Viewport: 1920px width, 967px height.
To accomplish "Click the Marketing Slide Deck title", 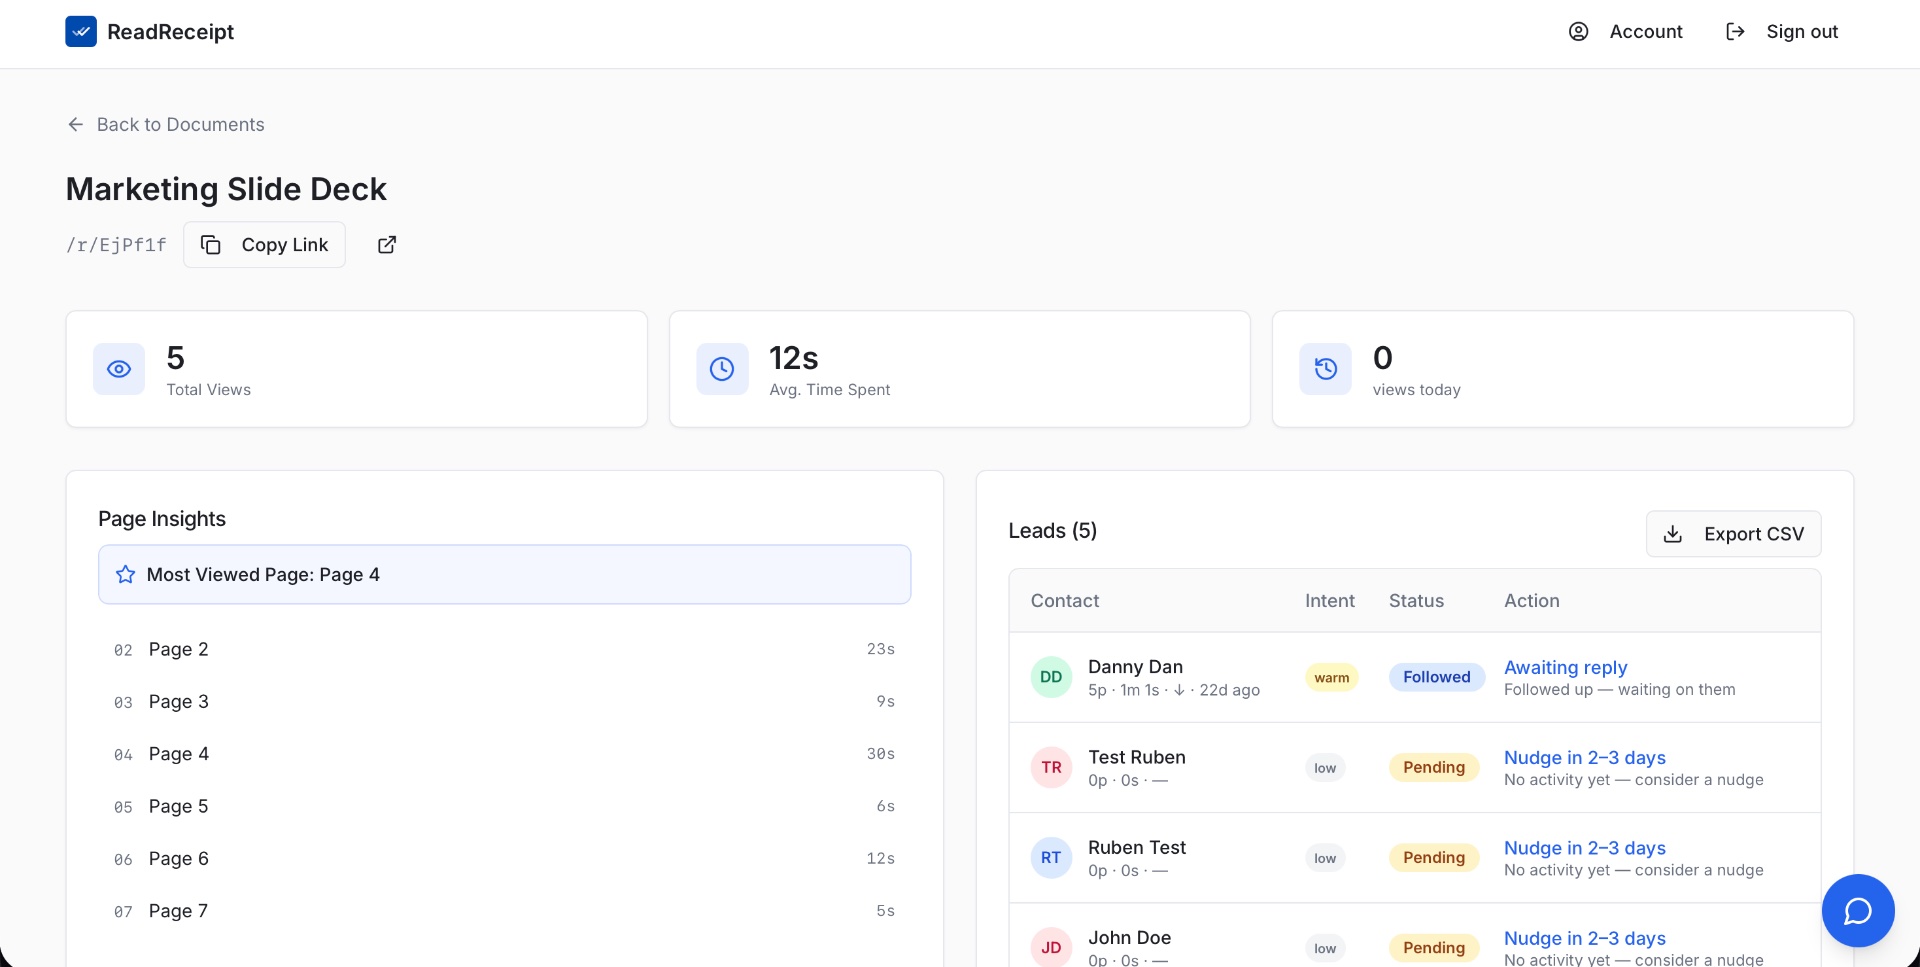I will point(226,189).
